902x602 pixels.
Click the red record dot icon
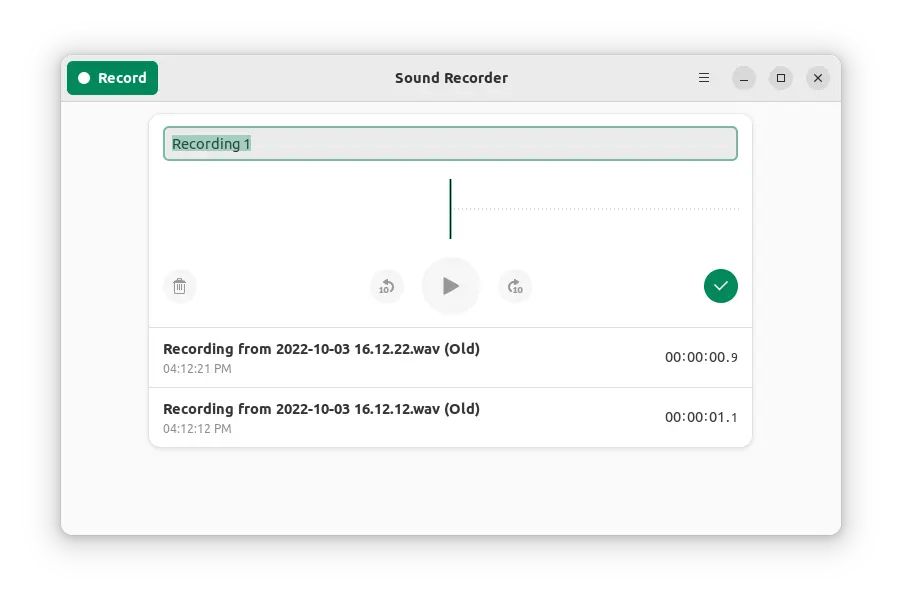[x=85, y=77]
